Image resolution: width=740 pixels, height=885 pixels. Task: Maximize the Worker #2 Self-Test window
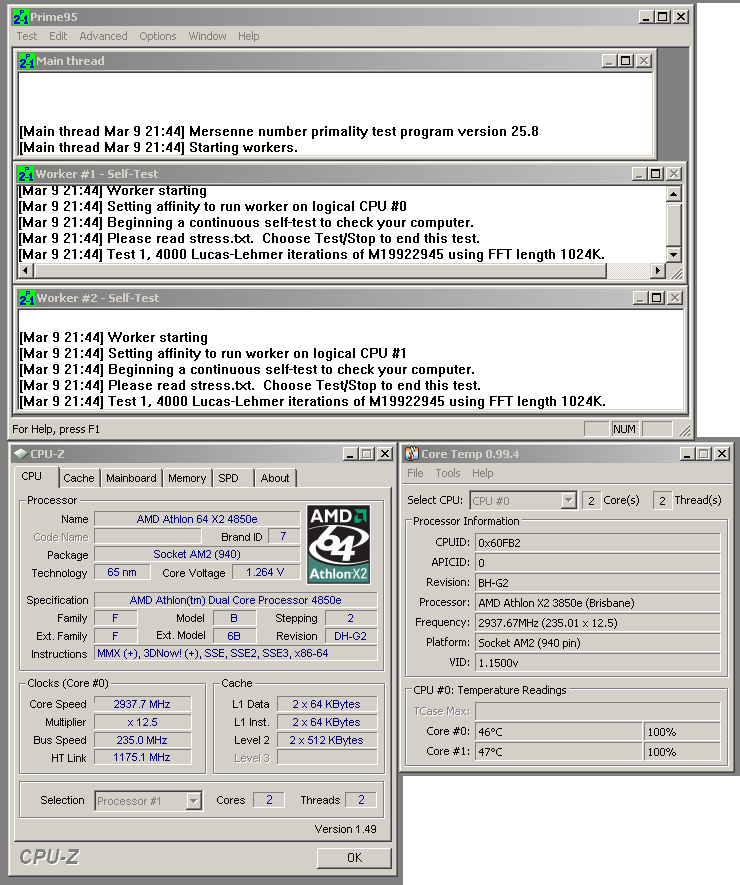(656, 298)
